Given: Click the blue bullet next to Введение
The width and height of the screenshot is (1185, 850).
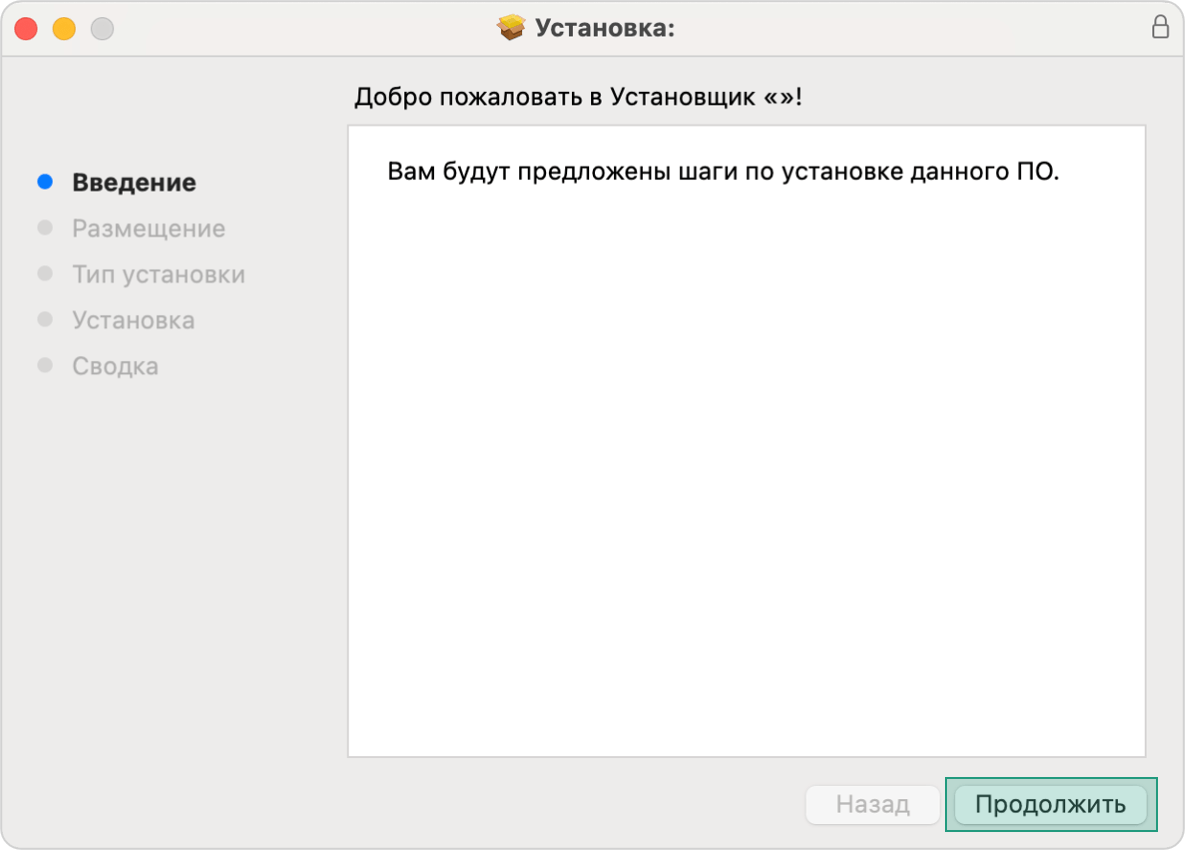Looking at the screenshot, I should (x=45, y=181).
